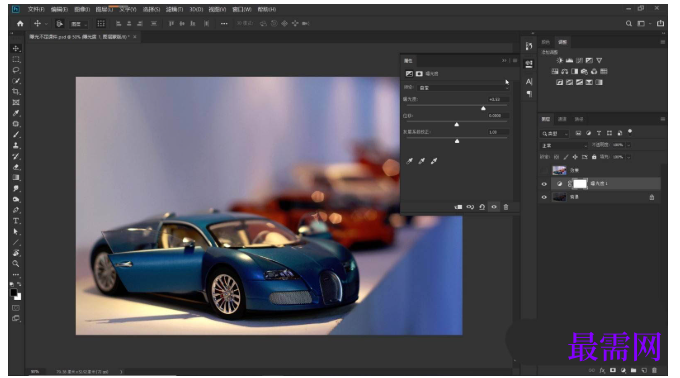The width and height of the screenshot is (680, 378).
Task: Select the Eraser tool
Action: click(x=16, y=167)
